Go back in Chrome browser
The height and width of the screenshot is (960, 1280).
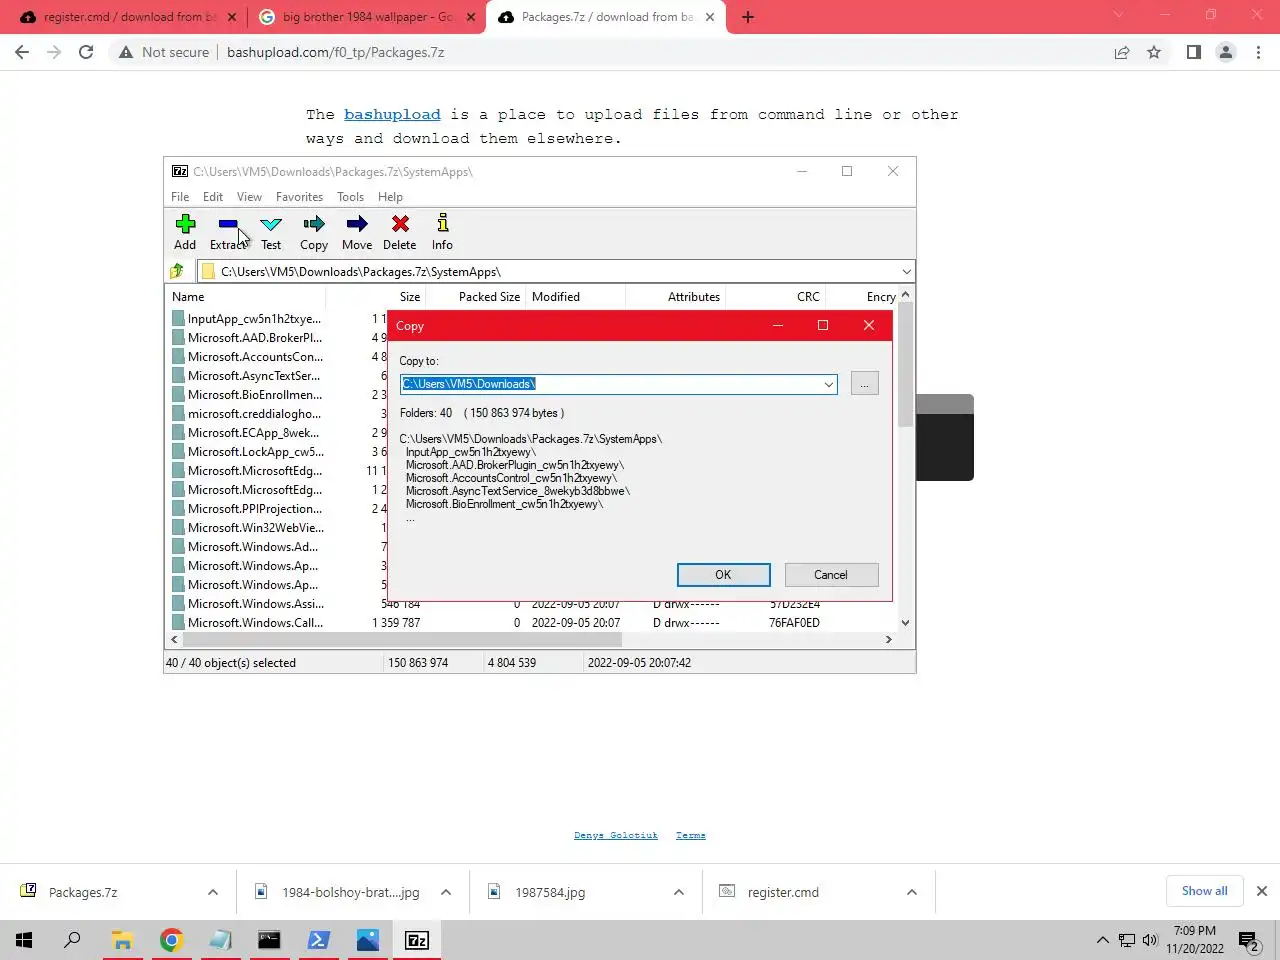(22, 52)
